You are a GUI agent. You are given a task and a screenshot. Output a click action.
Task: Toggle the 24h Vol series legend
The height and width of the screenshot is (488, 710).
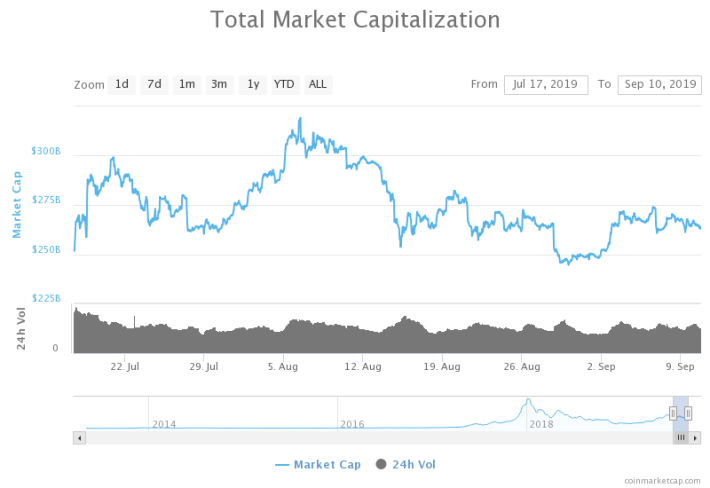click(x=406, y=464)
